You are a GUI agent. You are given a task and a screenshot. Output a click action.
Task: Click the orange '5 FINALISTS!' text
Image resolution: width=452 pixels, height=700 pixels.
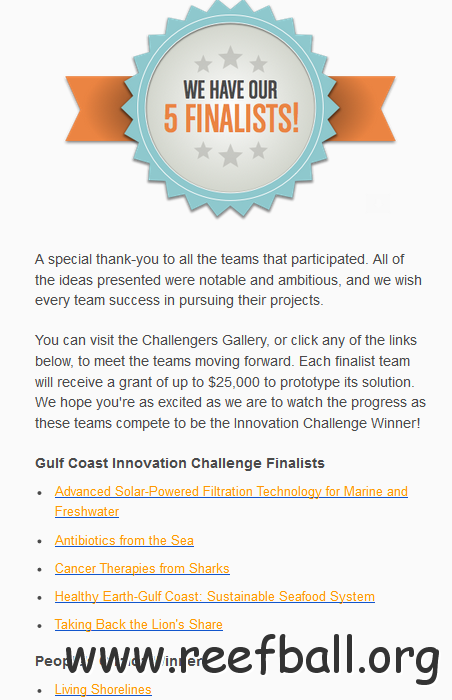click(x=231, y=118)
